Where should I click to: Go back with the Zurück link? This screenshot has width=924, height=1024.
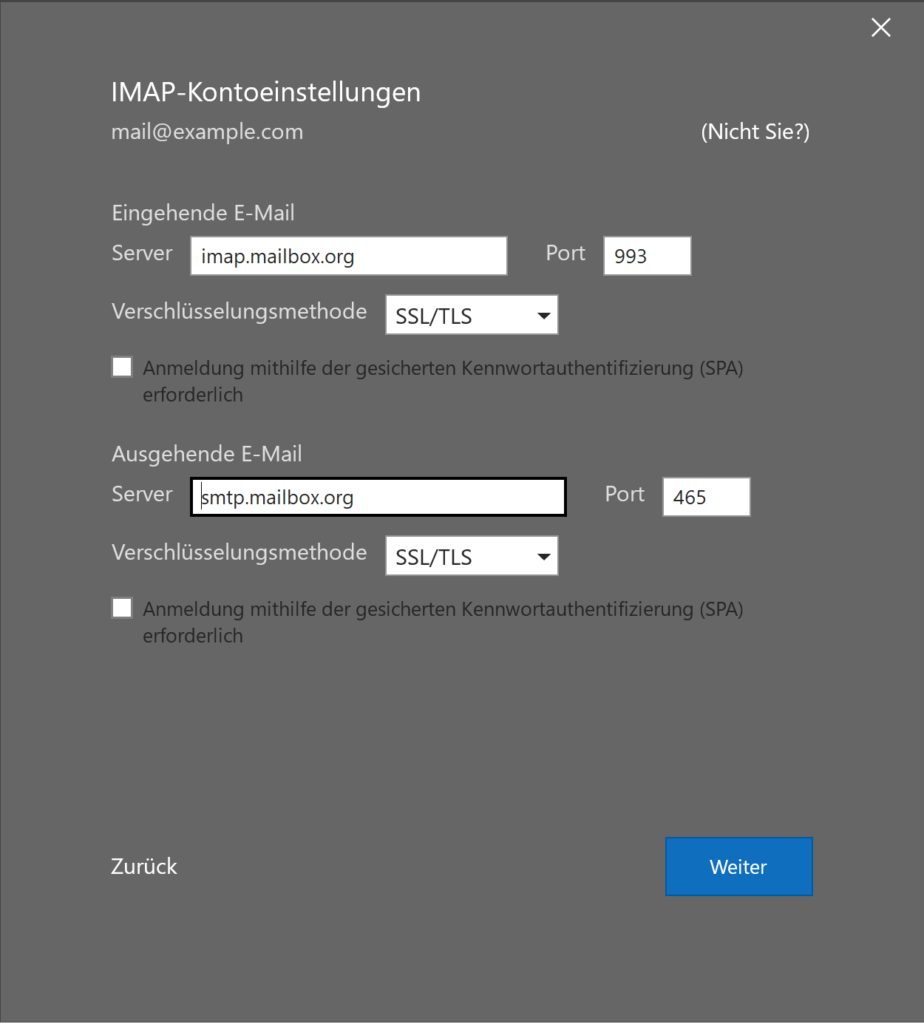click(144, 867)
